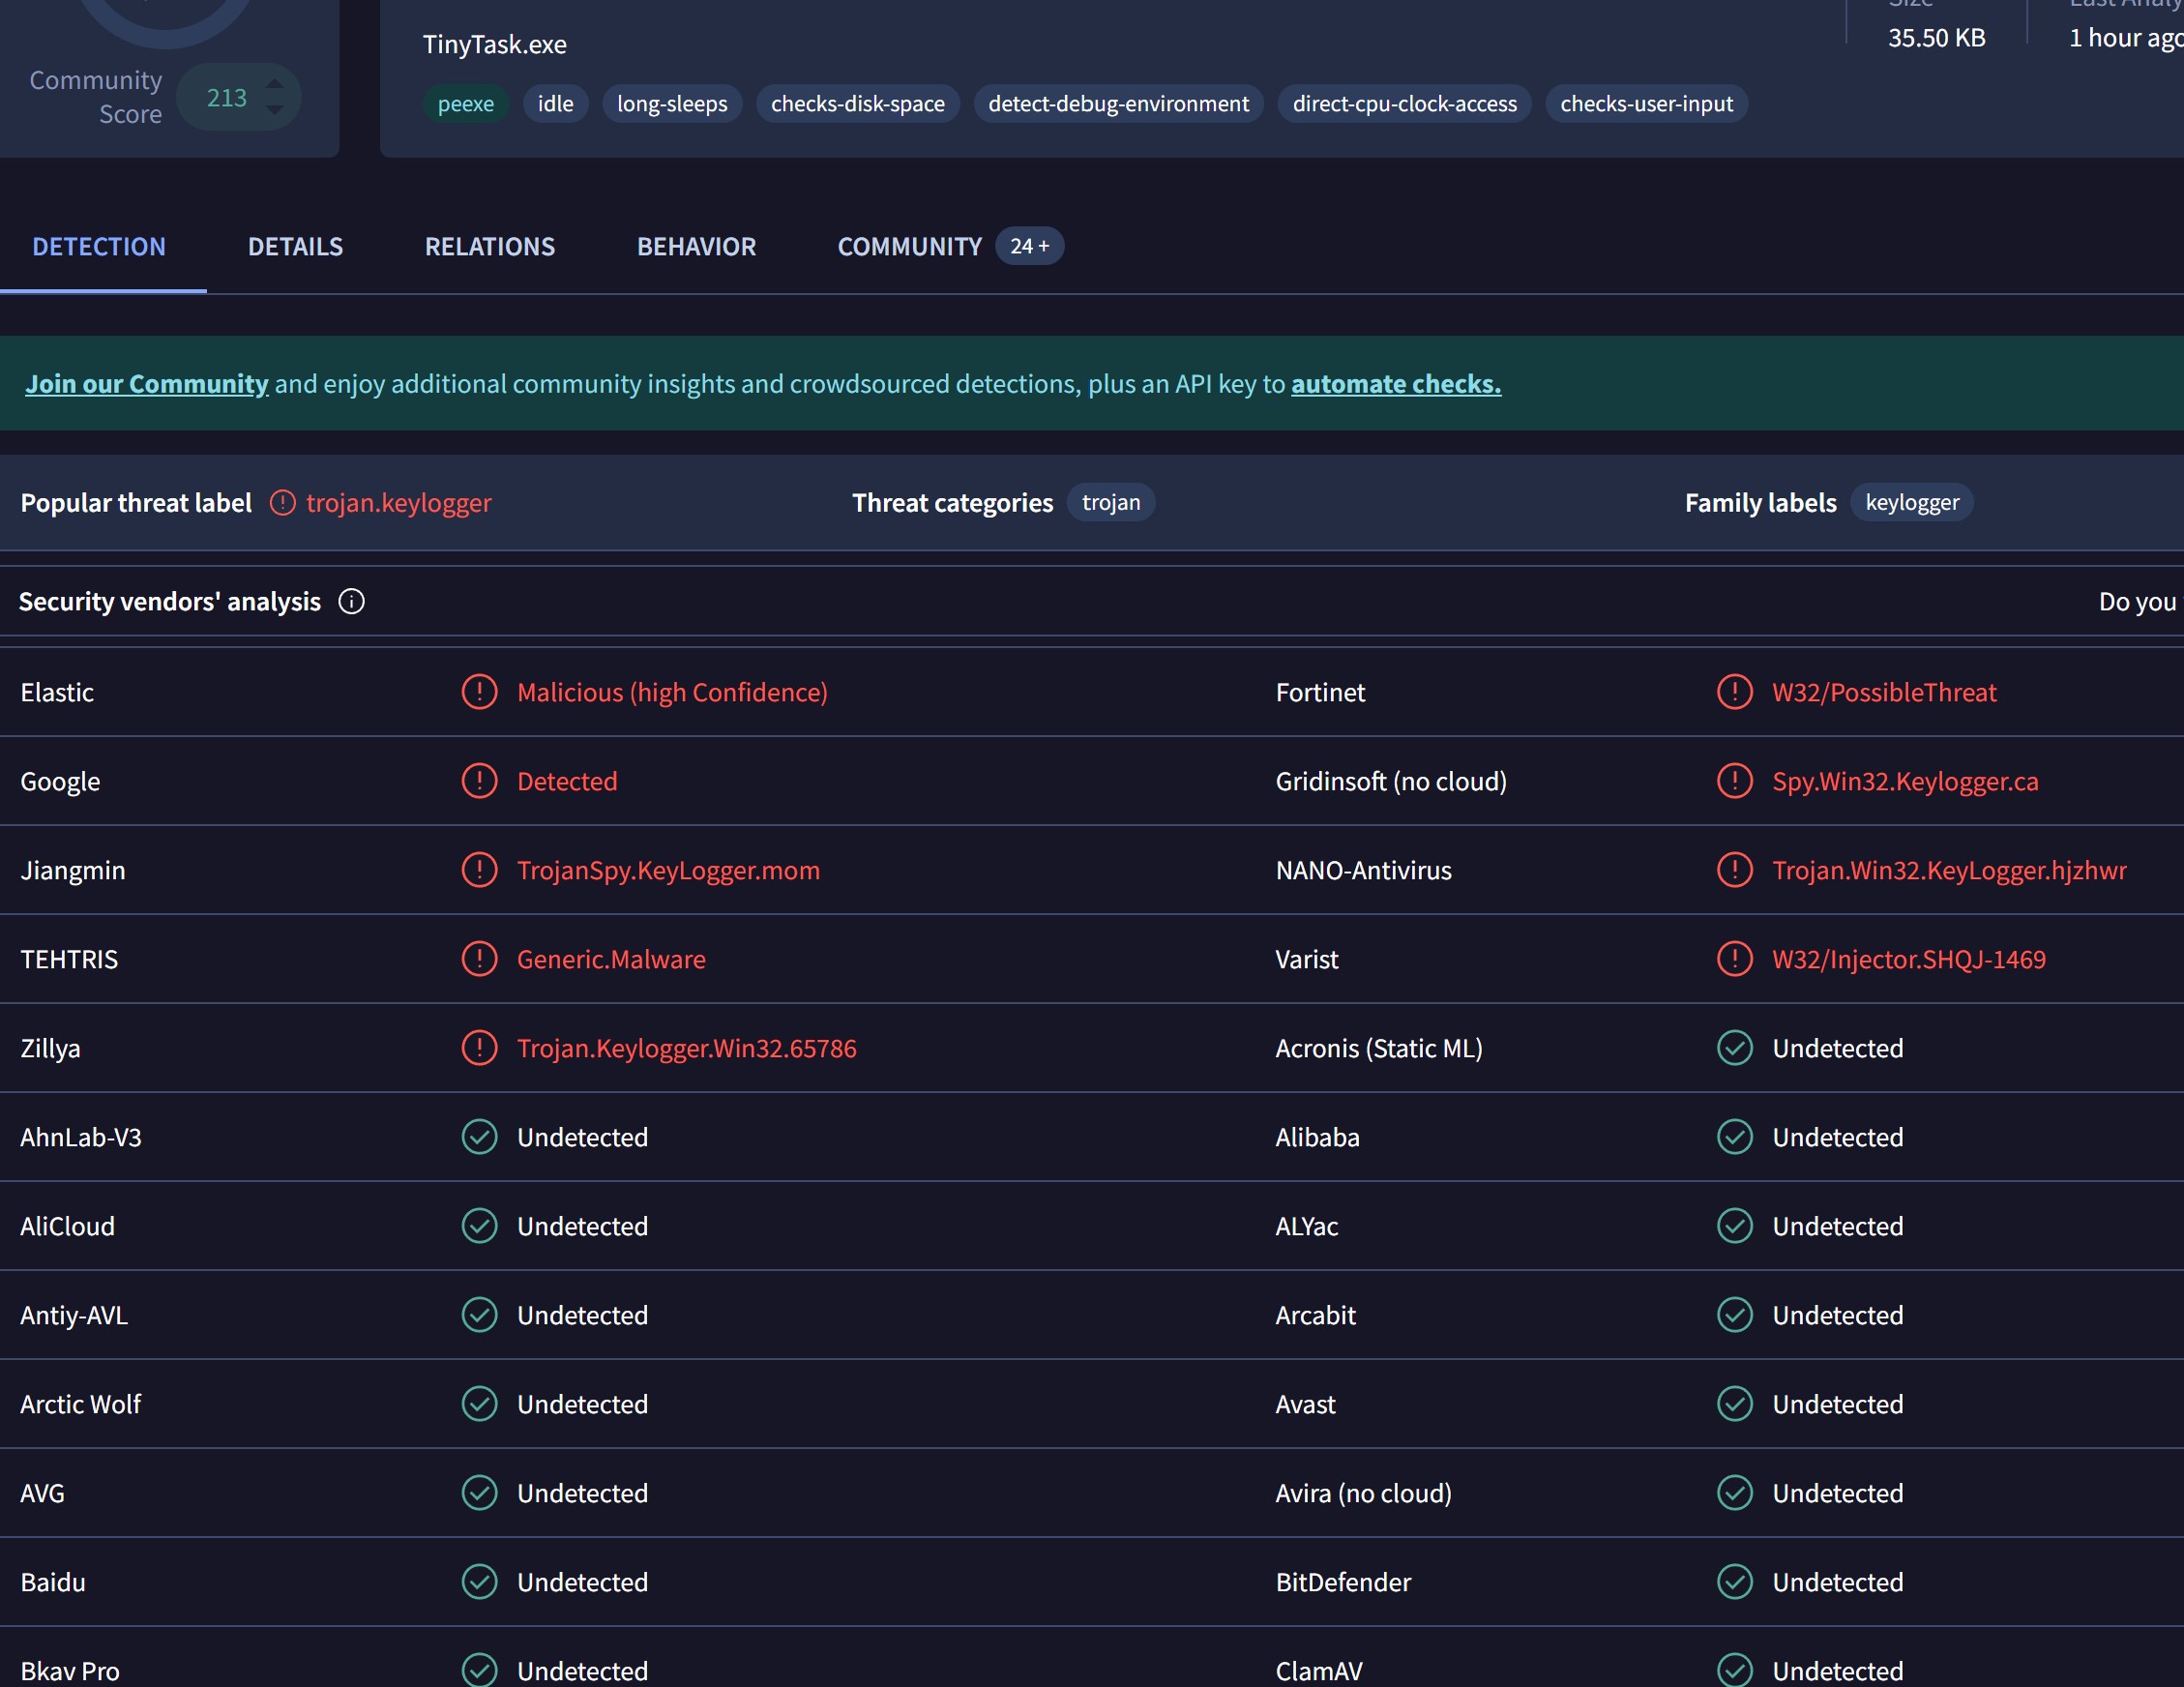Click the checkmark icon in the Avira row
The image size is (2184, 1687).
click(1735, 1493)
